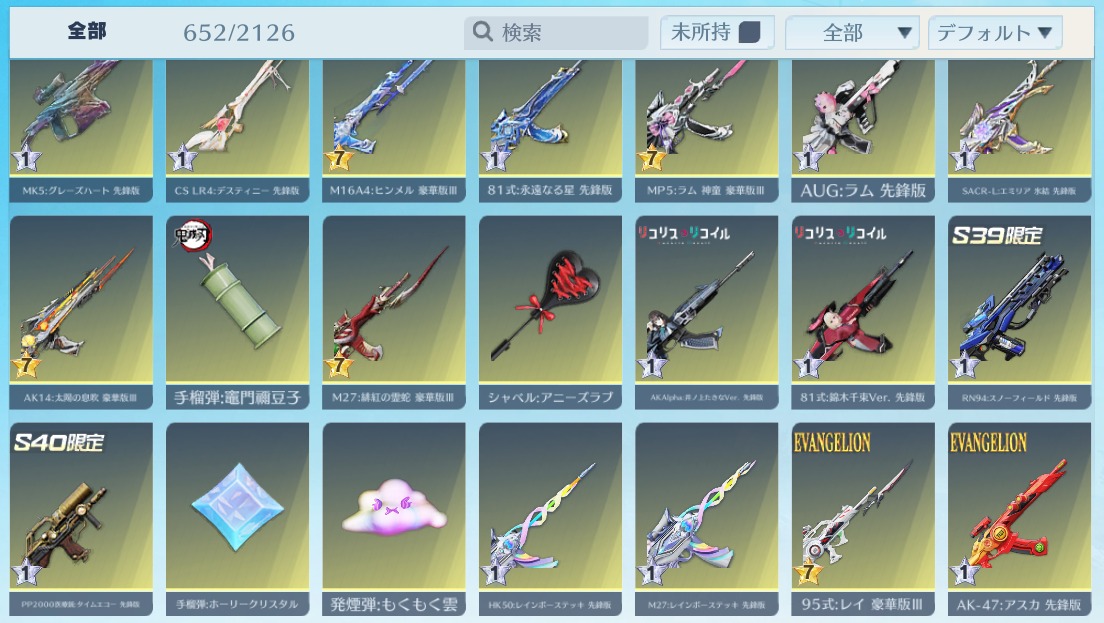Select the AK14:太陽の息吹 flame rifle card
This screenshot has width=1104, height=623.
pyautogui.click(x=81, y=312)
